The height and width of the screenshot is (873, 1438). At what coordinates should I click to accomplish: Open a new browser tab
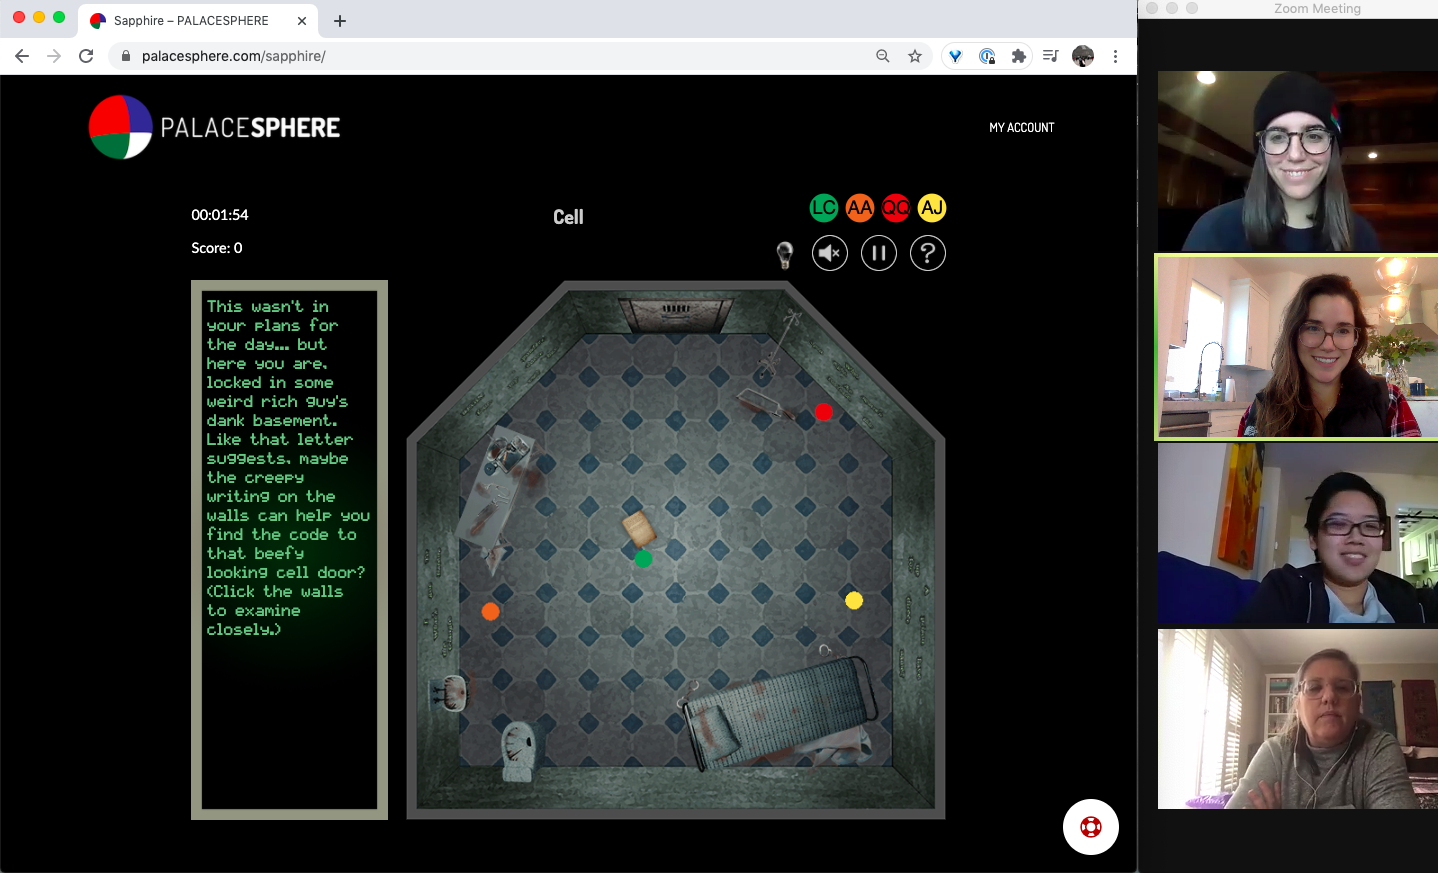(340, 20)
